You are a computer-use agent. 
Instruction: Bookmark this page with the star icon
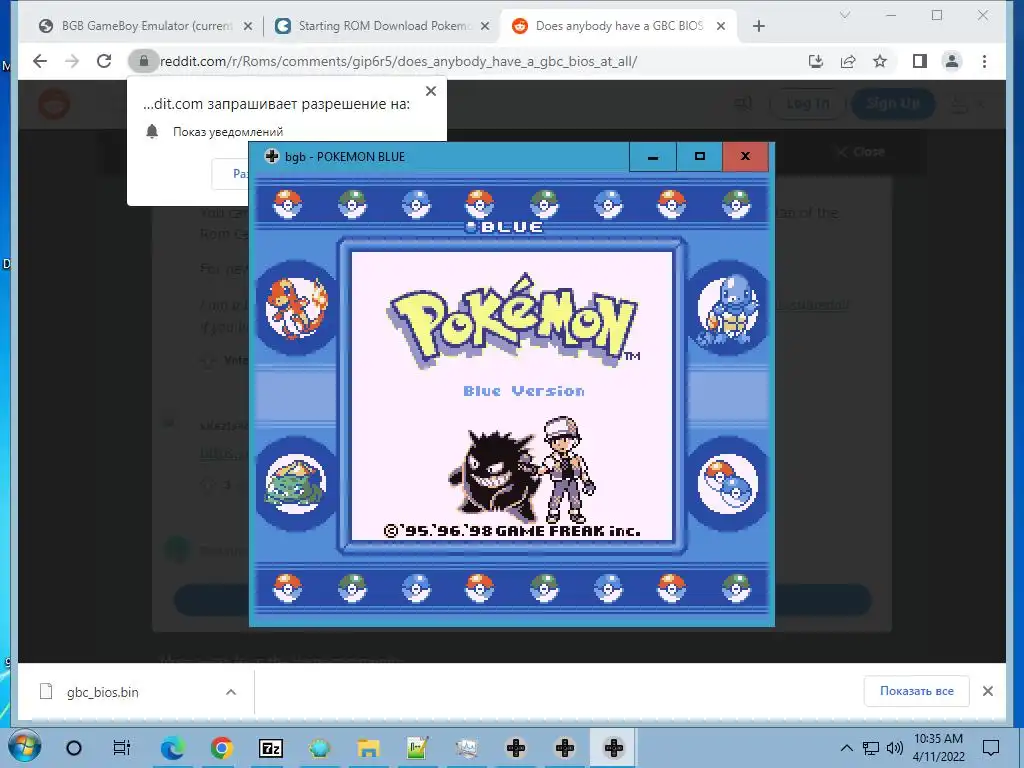880,61
